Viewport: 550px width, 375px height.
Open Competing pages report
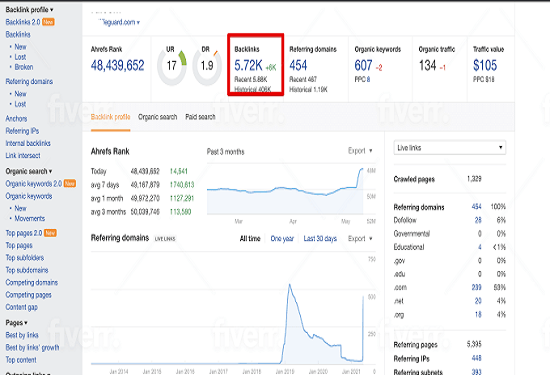tap(28, 295)
